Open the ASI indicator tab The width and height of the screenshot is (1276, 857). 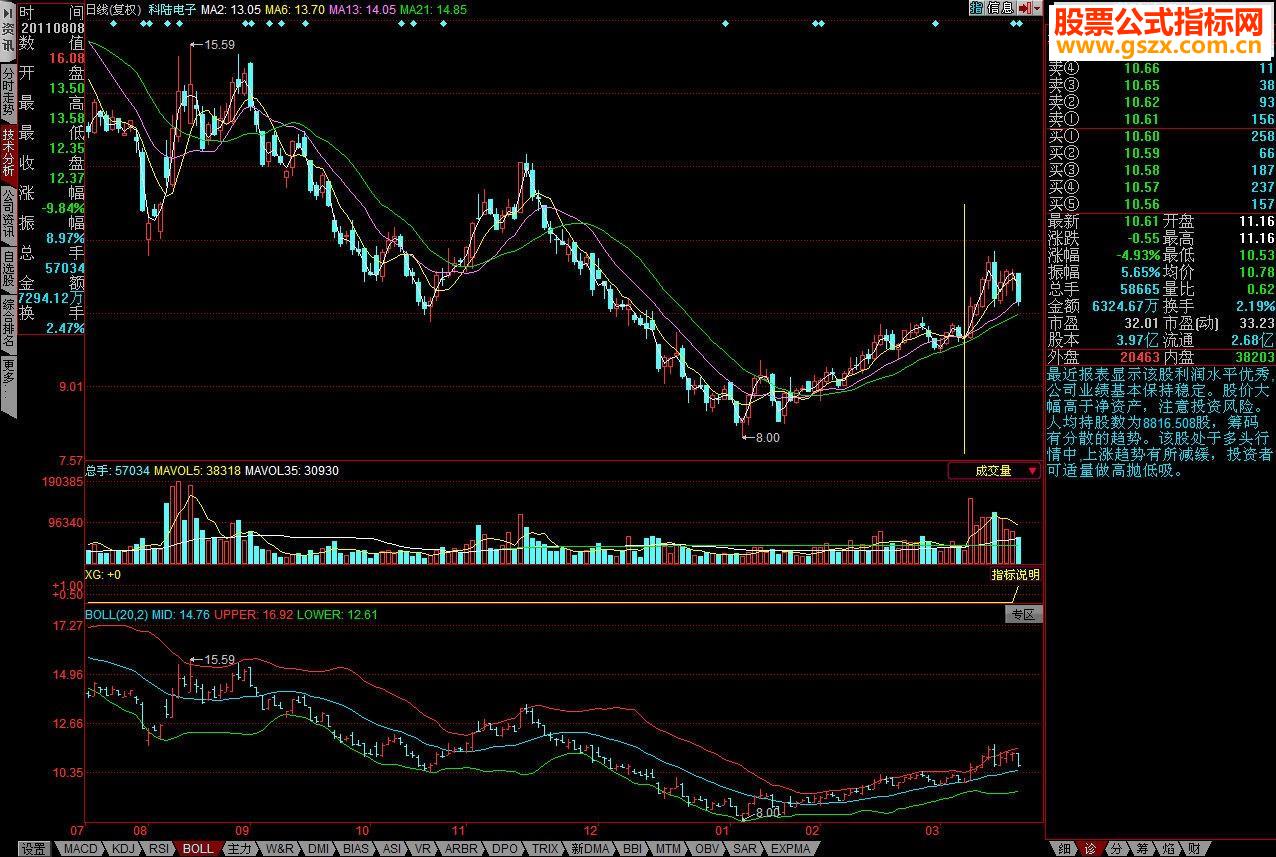point(391,849)
